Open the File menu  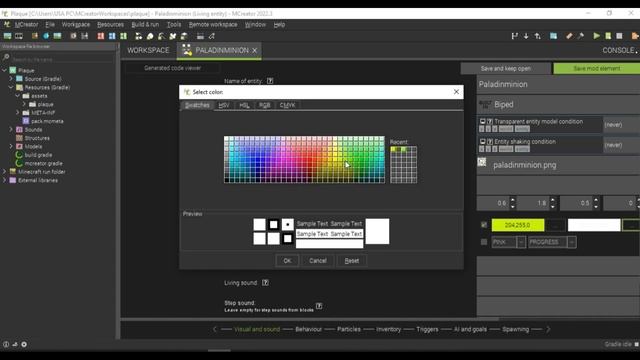click(50, 24)
